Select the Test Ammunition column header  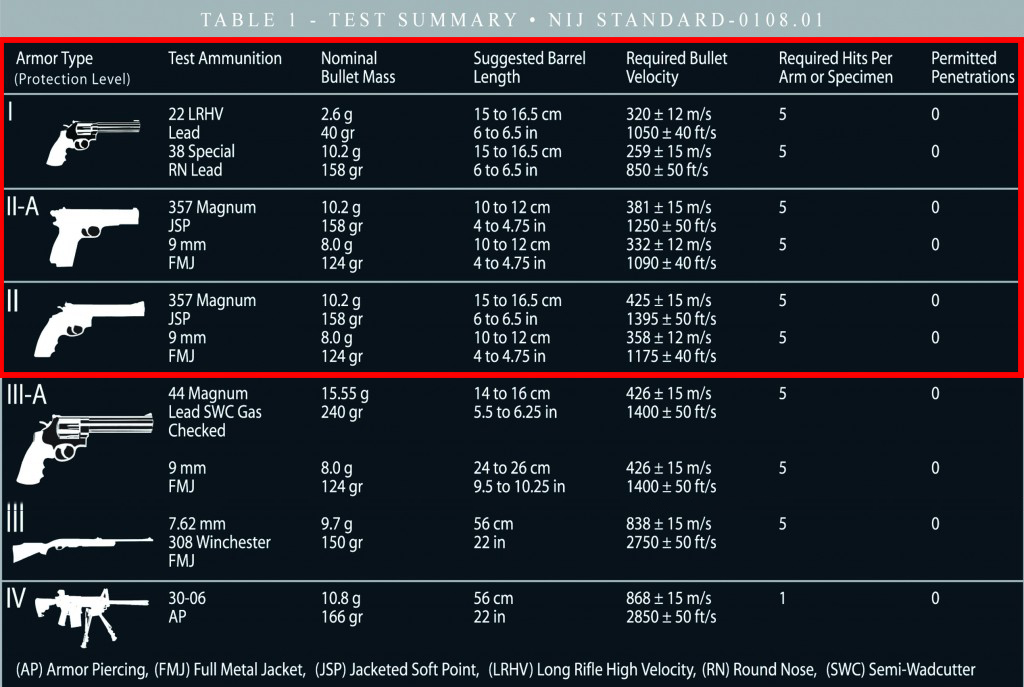tap(225, 58)
